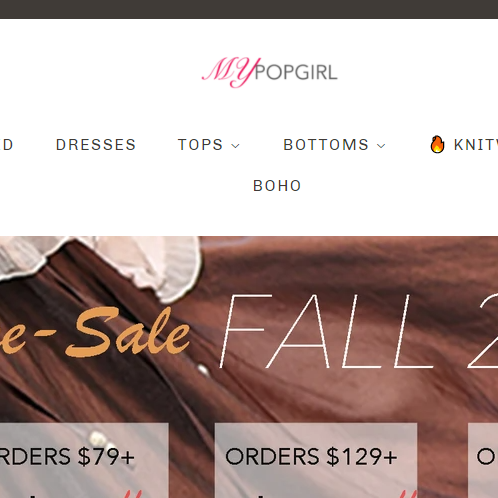Click the cut-off third offer box
Screen dimensions: 498x498
click(483, 461)
